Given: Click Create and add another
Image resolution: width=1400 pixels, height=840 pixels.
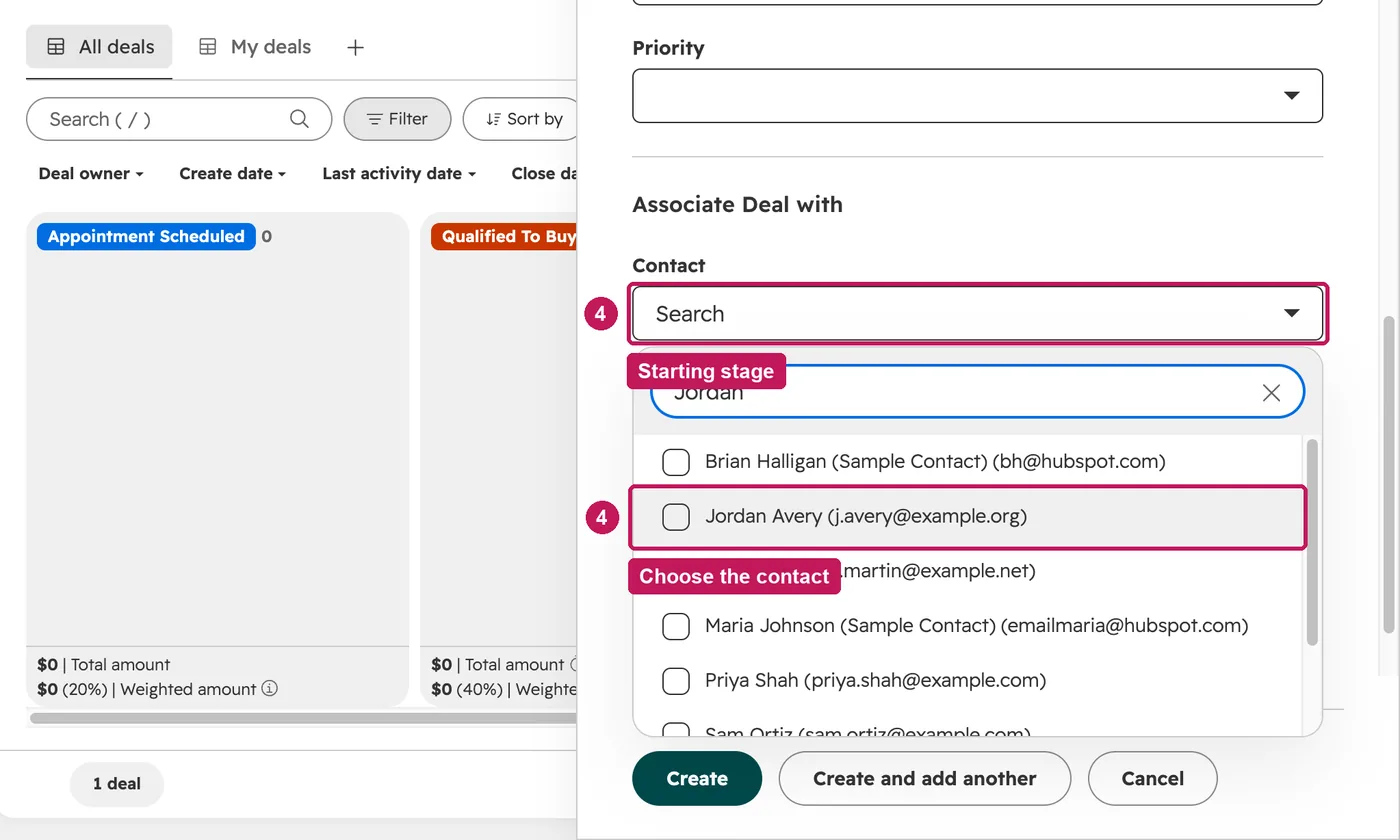Looking at the screenshot, I should [925, 778].
